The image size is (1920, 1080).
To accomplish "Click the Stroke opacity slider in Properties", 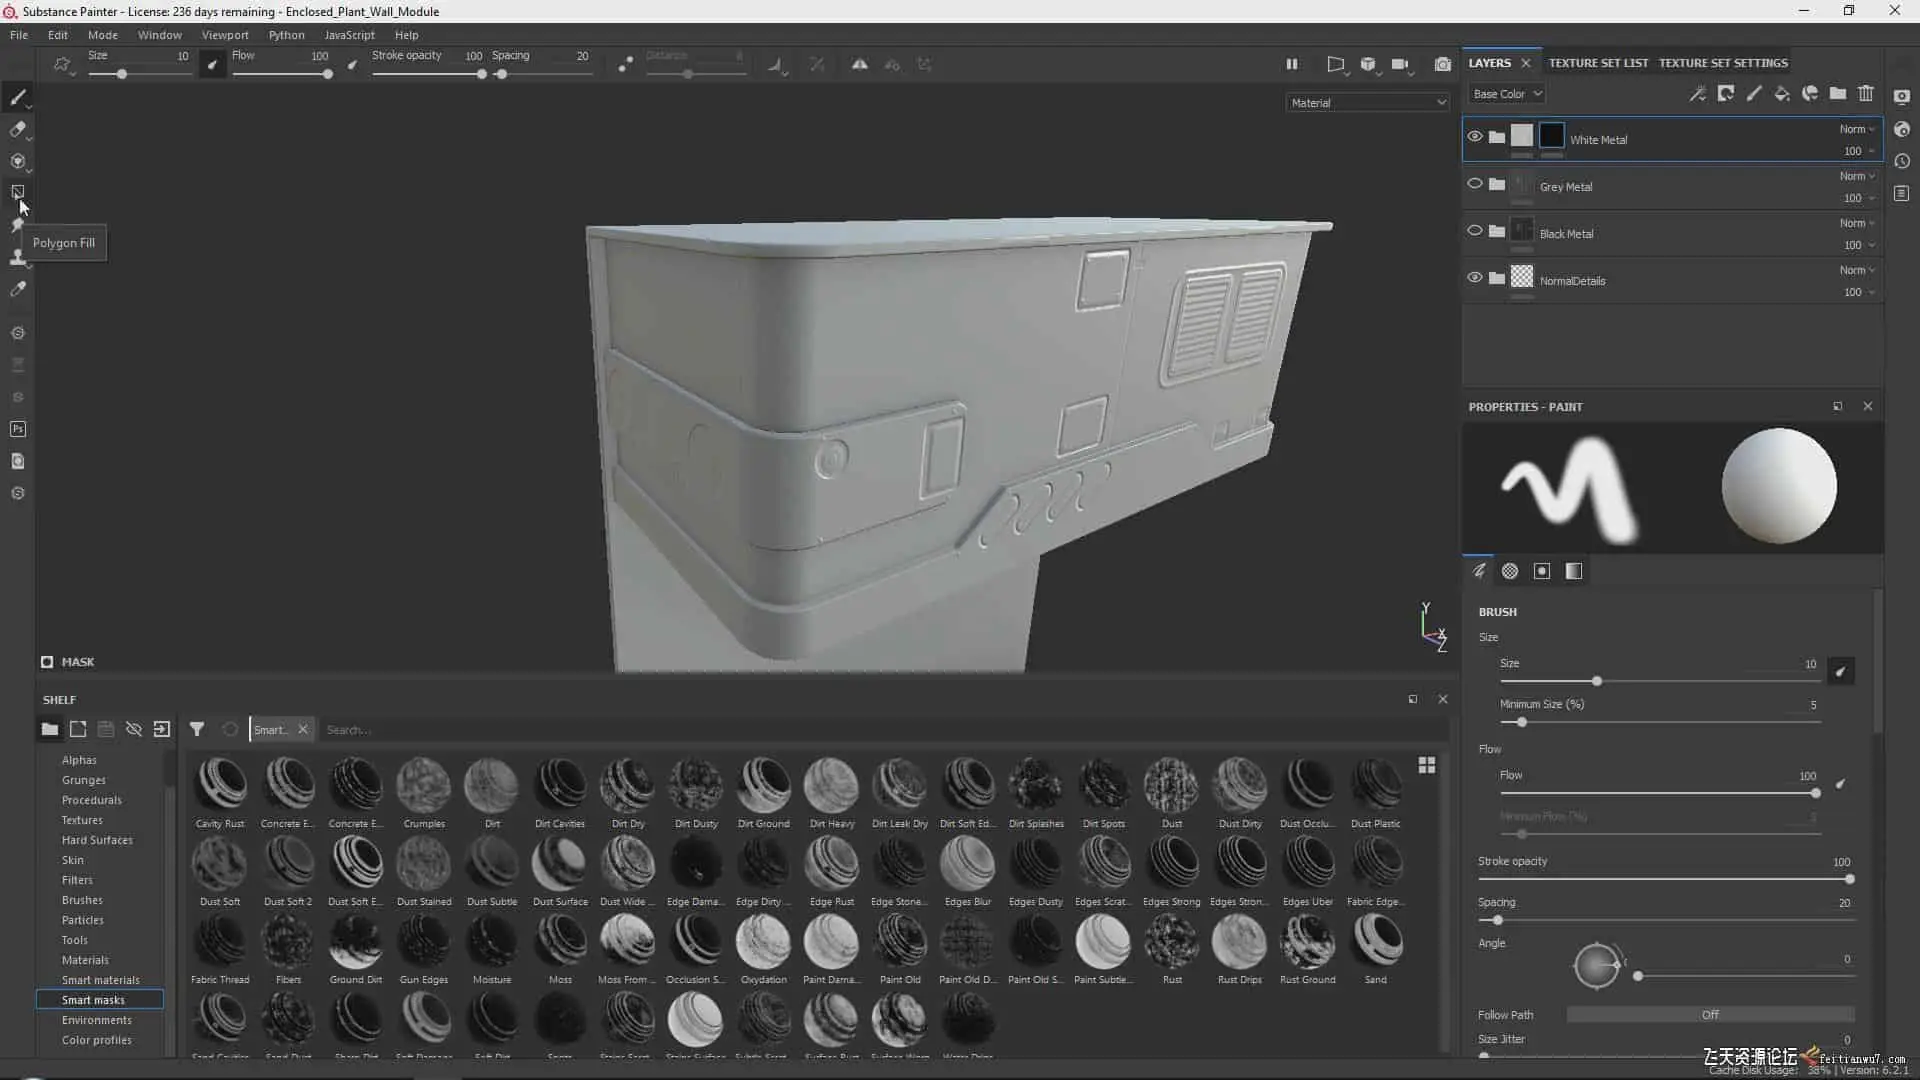I will (1665, 879).
